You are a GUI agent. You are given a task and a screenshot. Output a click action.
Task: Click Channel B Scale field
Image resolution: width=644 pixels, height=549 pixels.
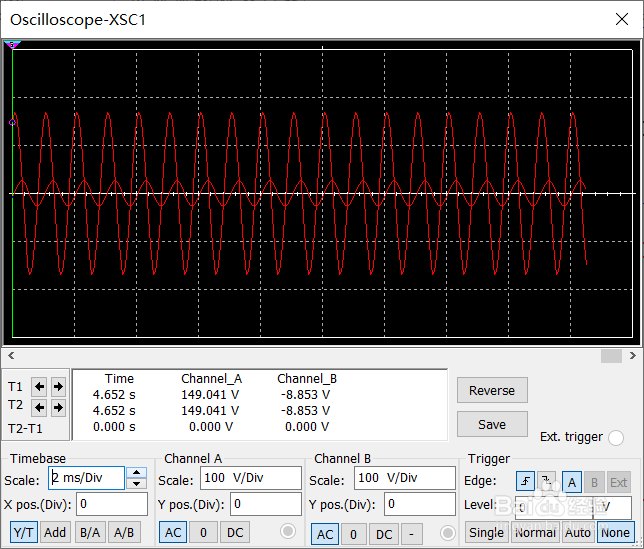click(405, 478)
